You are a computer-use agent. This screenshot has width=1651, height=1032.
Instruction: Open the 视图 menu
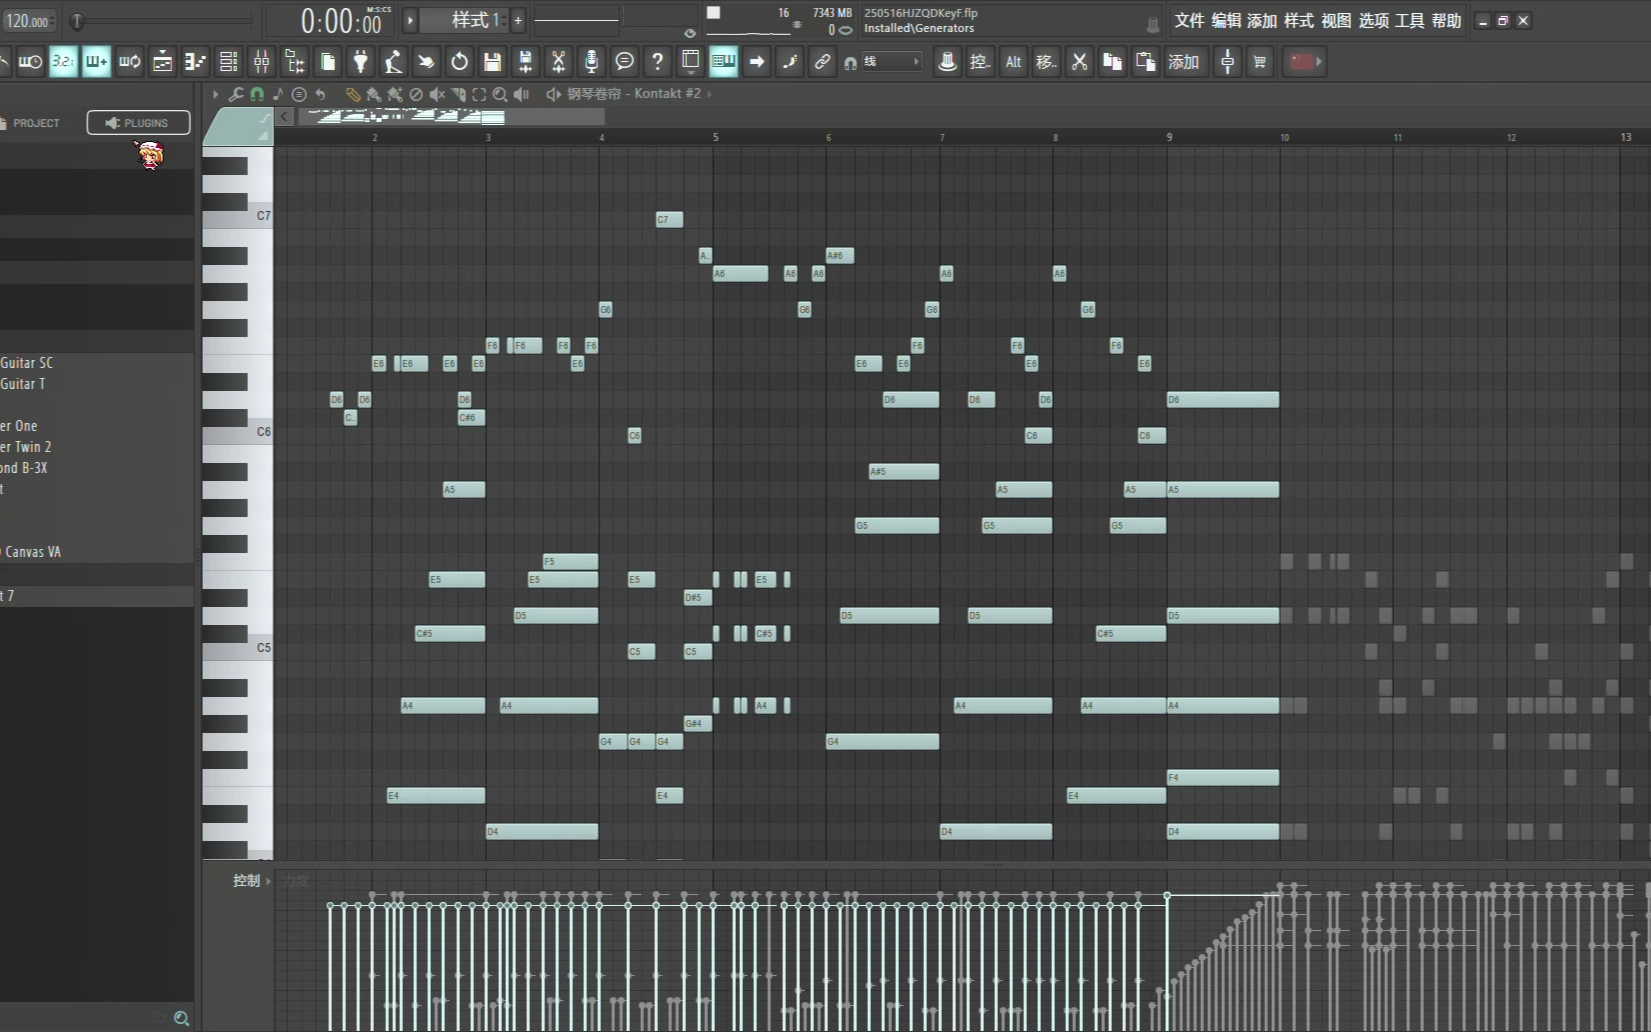pos(1335,21)
